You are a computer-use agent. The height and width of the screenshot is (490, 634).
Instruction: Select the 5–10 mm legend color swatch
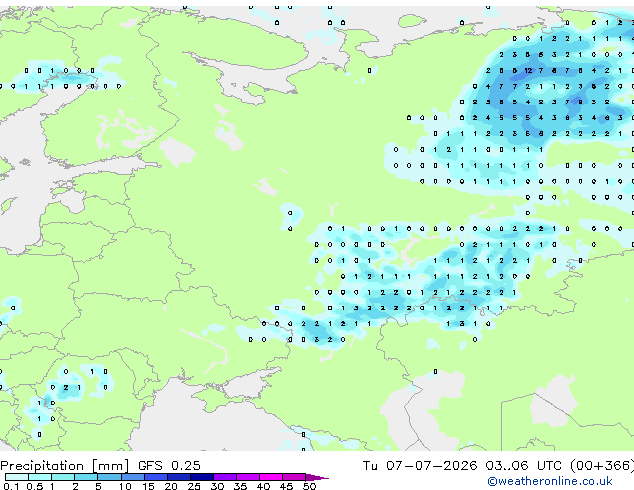109,477
